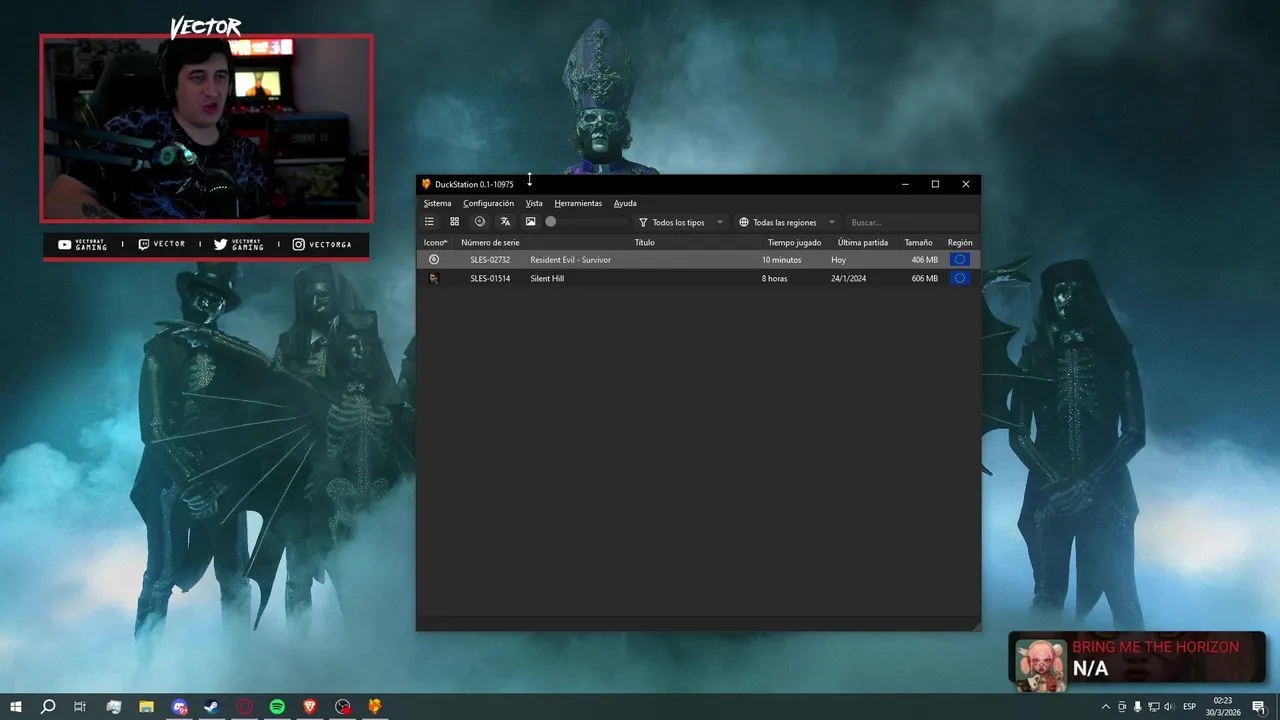Open Windows search from the taskbar
This screenshot has height=720, width=1280.
click(x=48, y=707)
